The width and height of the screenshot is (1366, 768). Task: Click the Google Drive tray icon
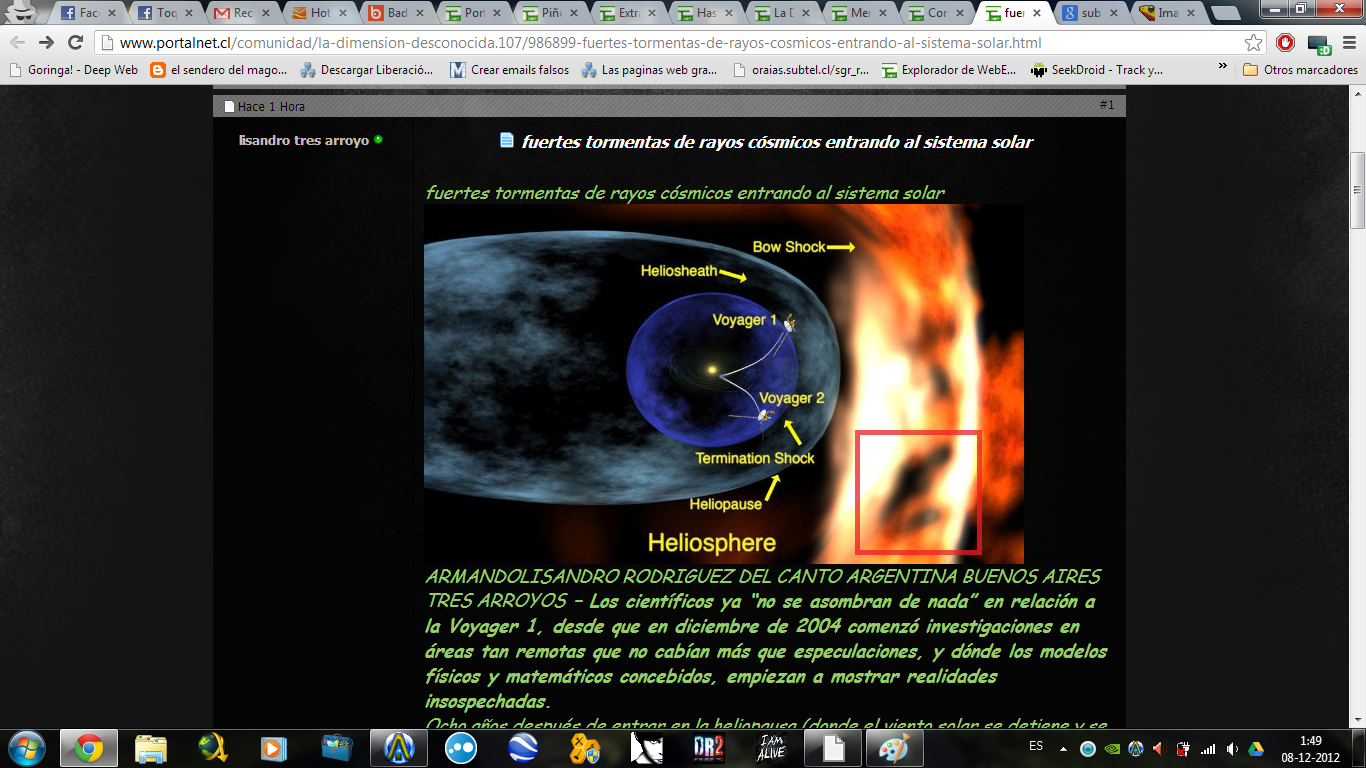click(1256, 748)
